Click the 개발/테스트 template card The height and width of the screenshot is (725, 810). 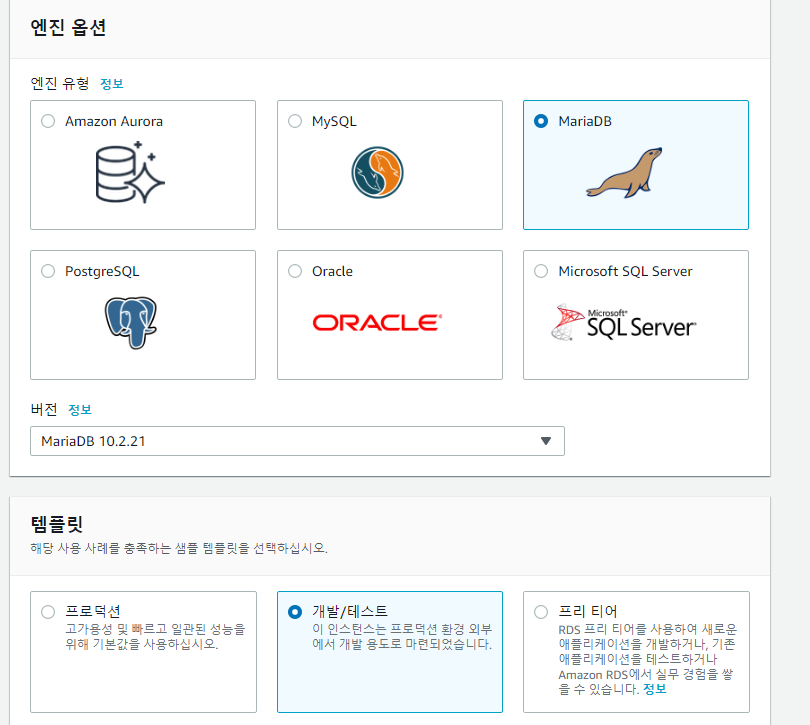[388, 655]
